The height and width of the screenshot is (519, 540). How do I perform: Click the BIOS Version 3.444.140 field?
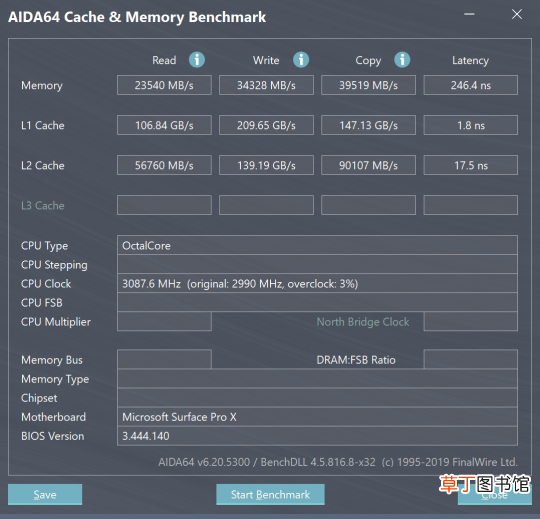[317, 436]
